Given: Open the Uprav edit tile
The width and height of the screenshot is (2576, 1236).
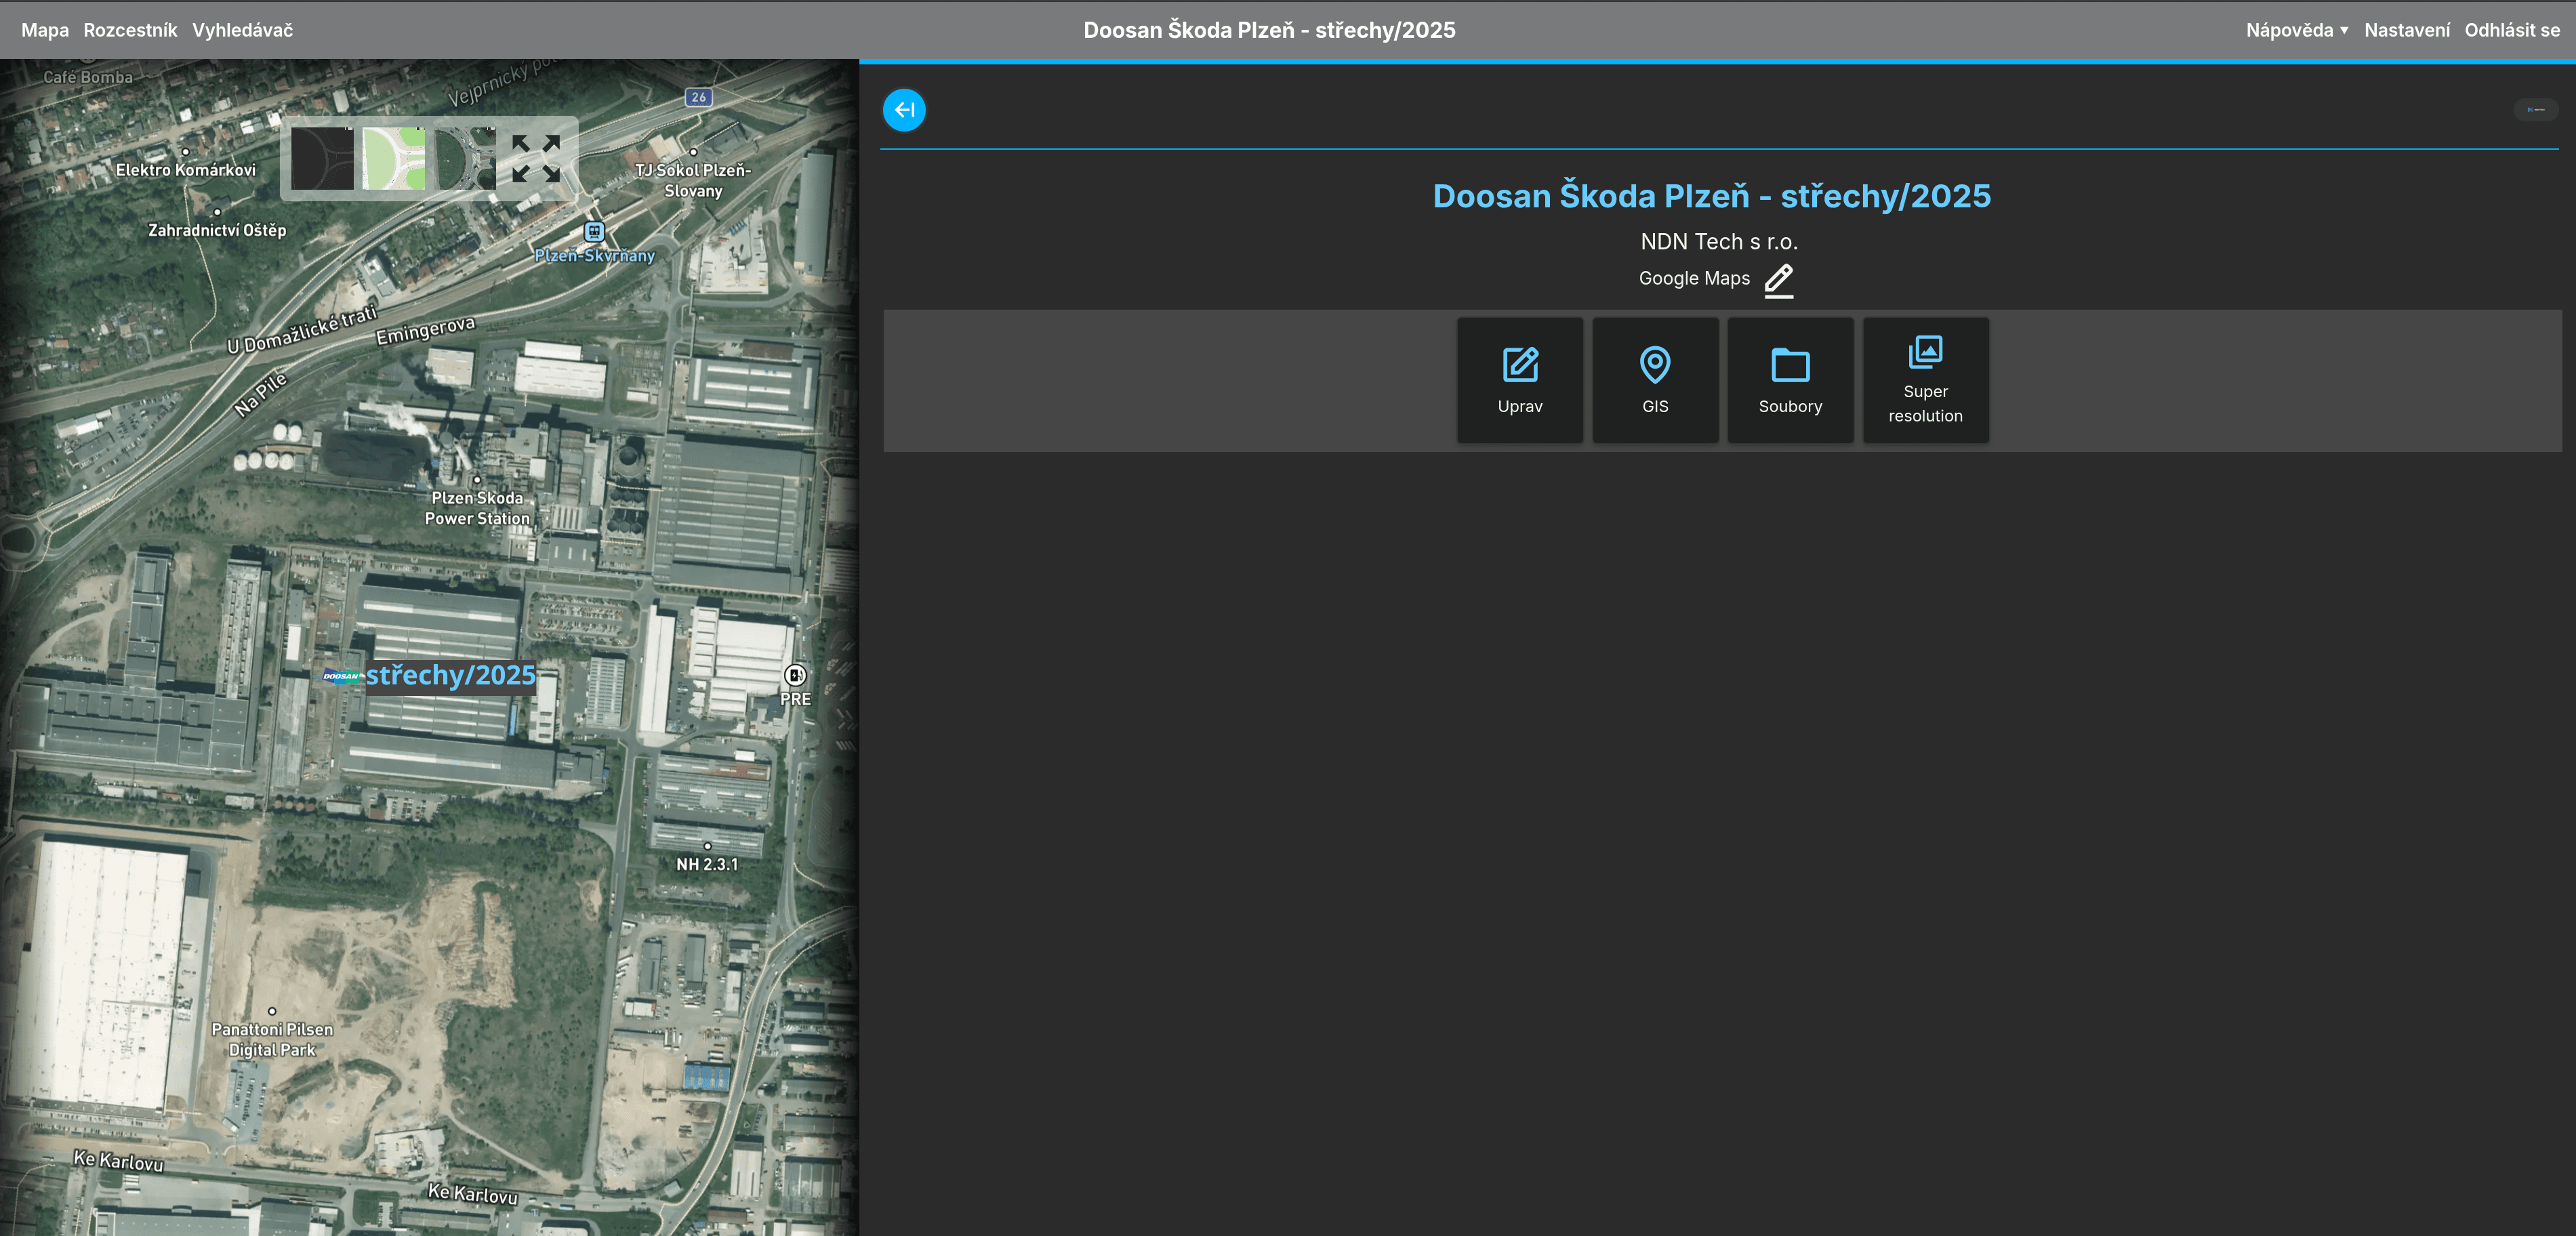Looking at the screenshot, I should (x=1519, y=380).
